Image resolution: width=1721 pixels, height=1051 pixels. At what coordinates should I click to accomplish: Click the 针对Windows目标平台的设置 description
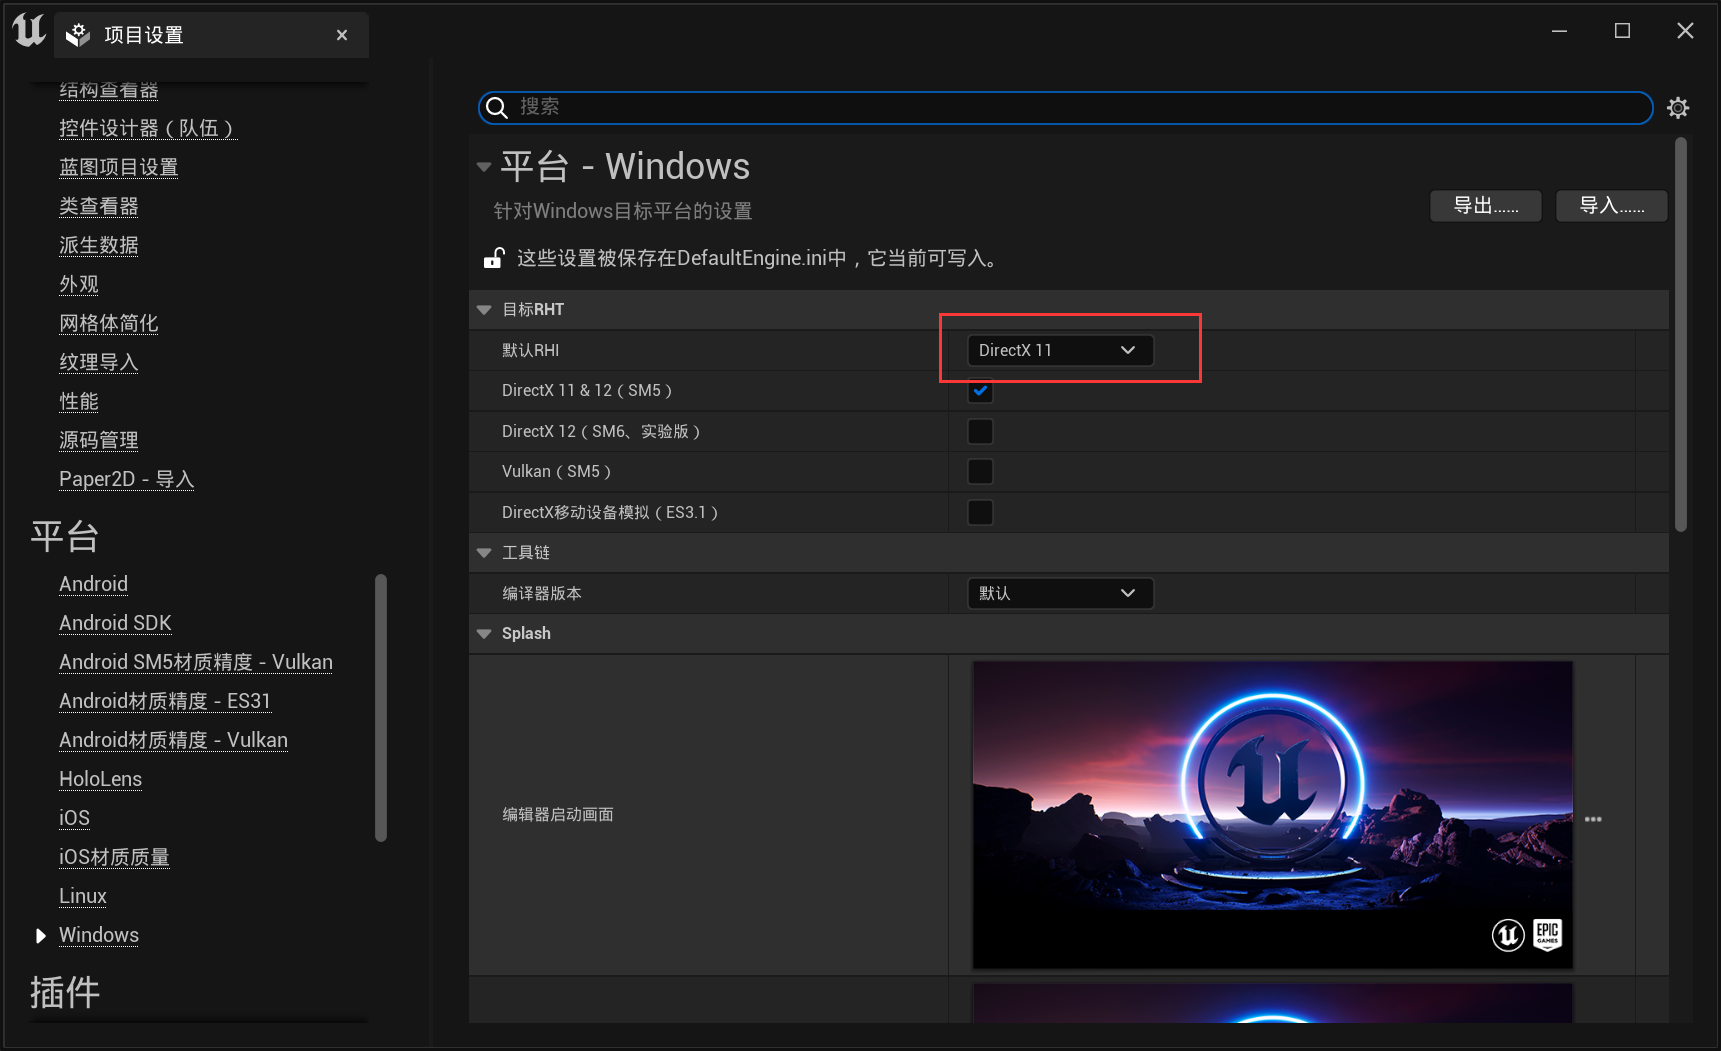tap(622, 211)
